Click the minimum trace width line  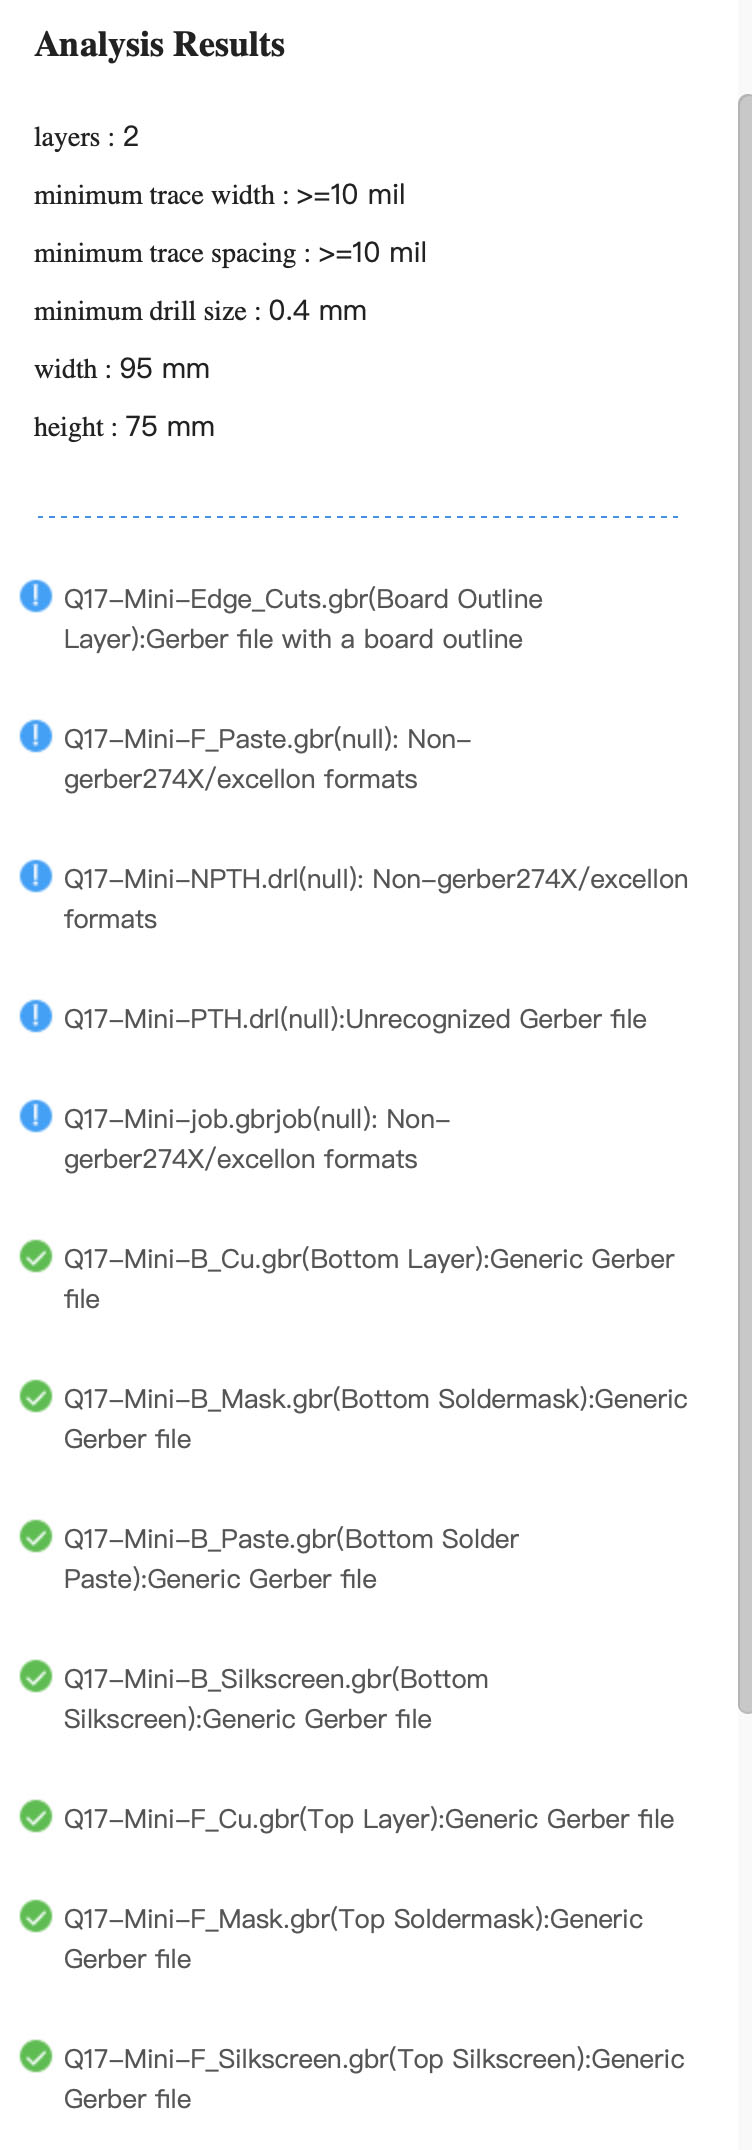(219, 195)
